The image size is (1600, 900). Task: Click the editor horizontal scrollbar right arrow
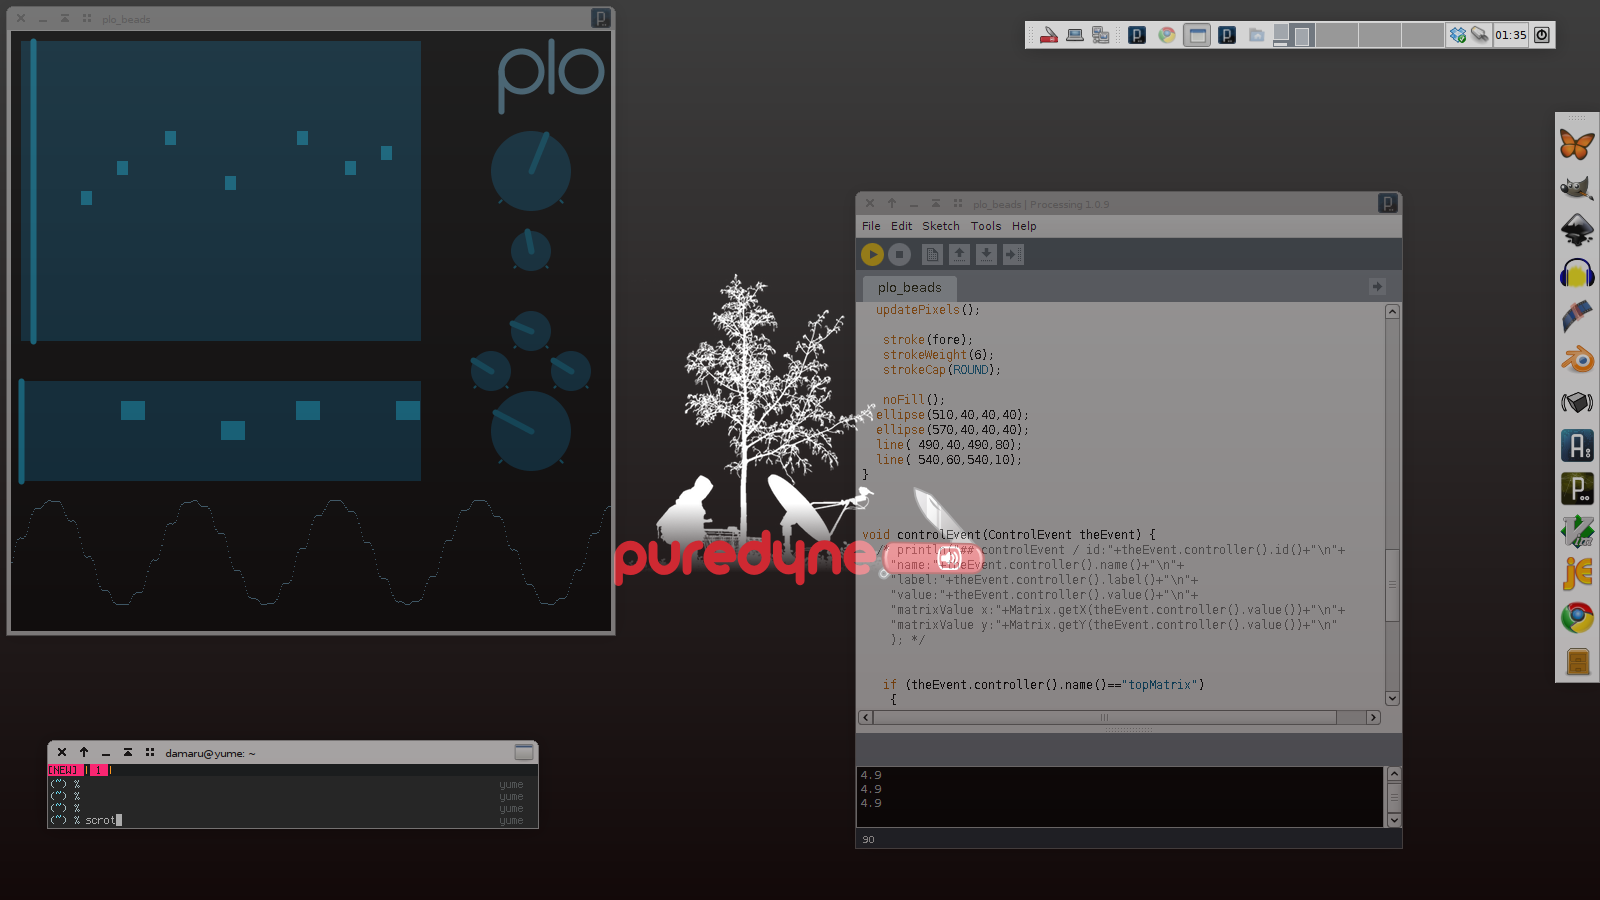click(x=1373, y=717)
